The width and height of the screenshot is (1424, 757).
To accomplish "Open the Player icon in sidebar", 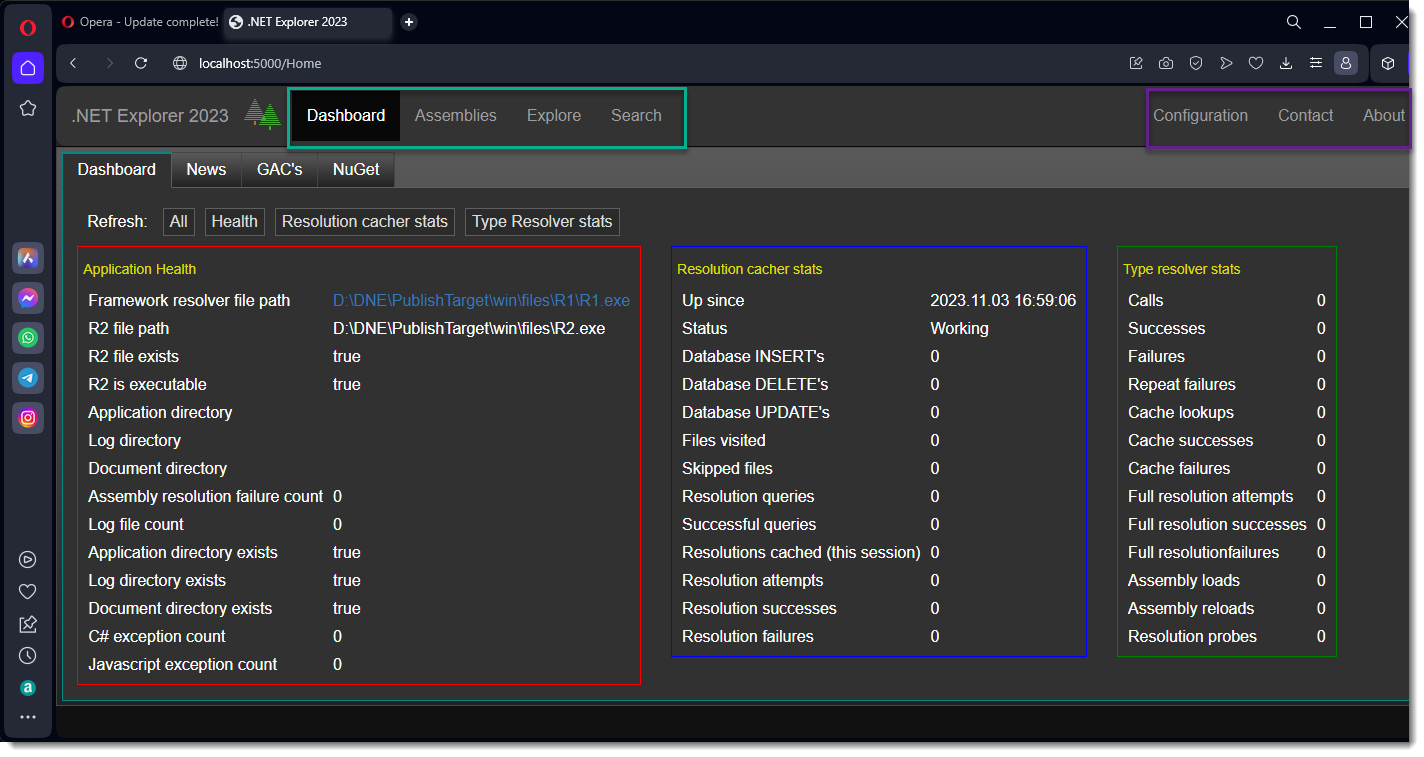I will [x=28, y=560].
